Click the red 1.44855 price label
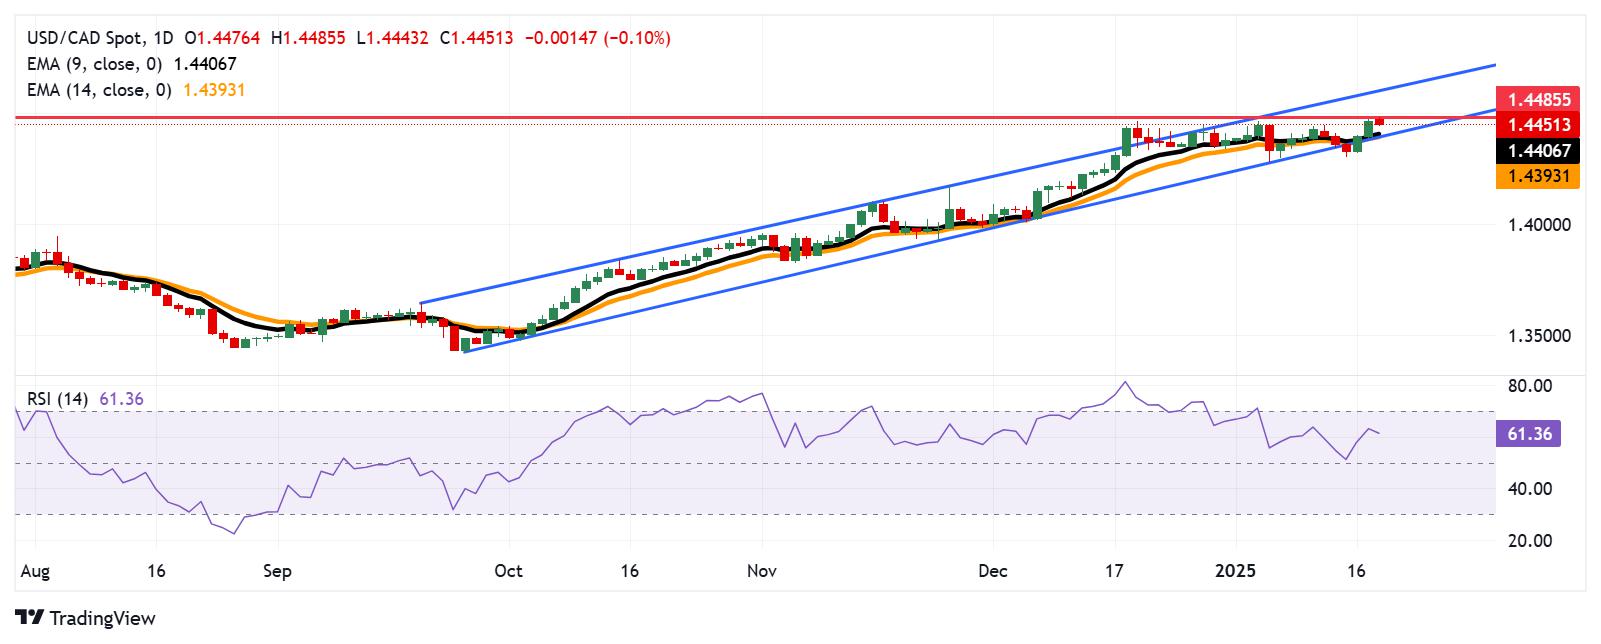1601x644 pixels. coord(1540,100)
